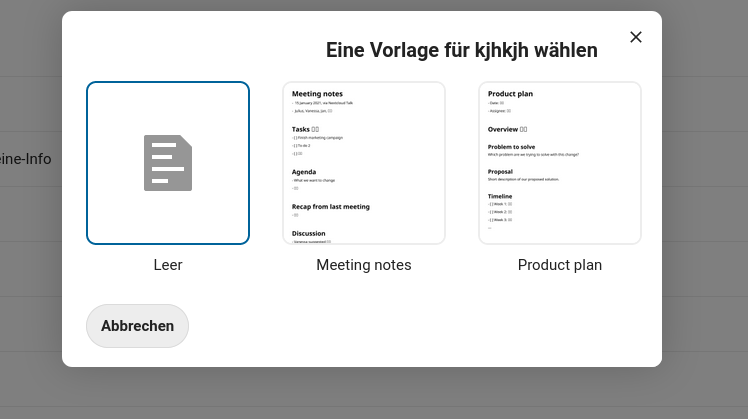Choose the Meeting notes template preview
Viewport: 748px width, 419px height.
pos(364,163)
